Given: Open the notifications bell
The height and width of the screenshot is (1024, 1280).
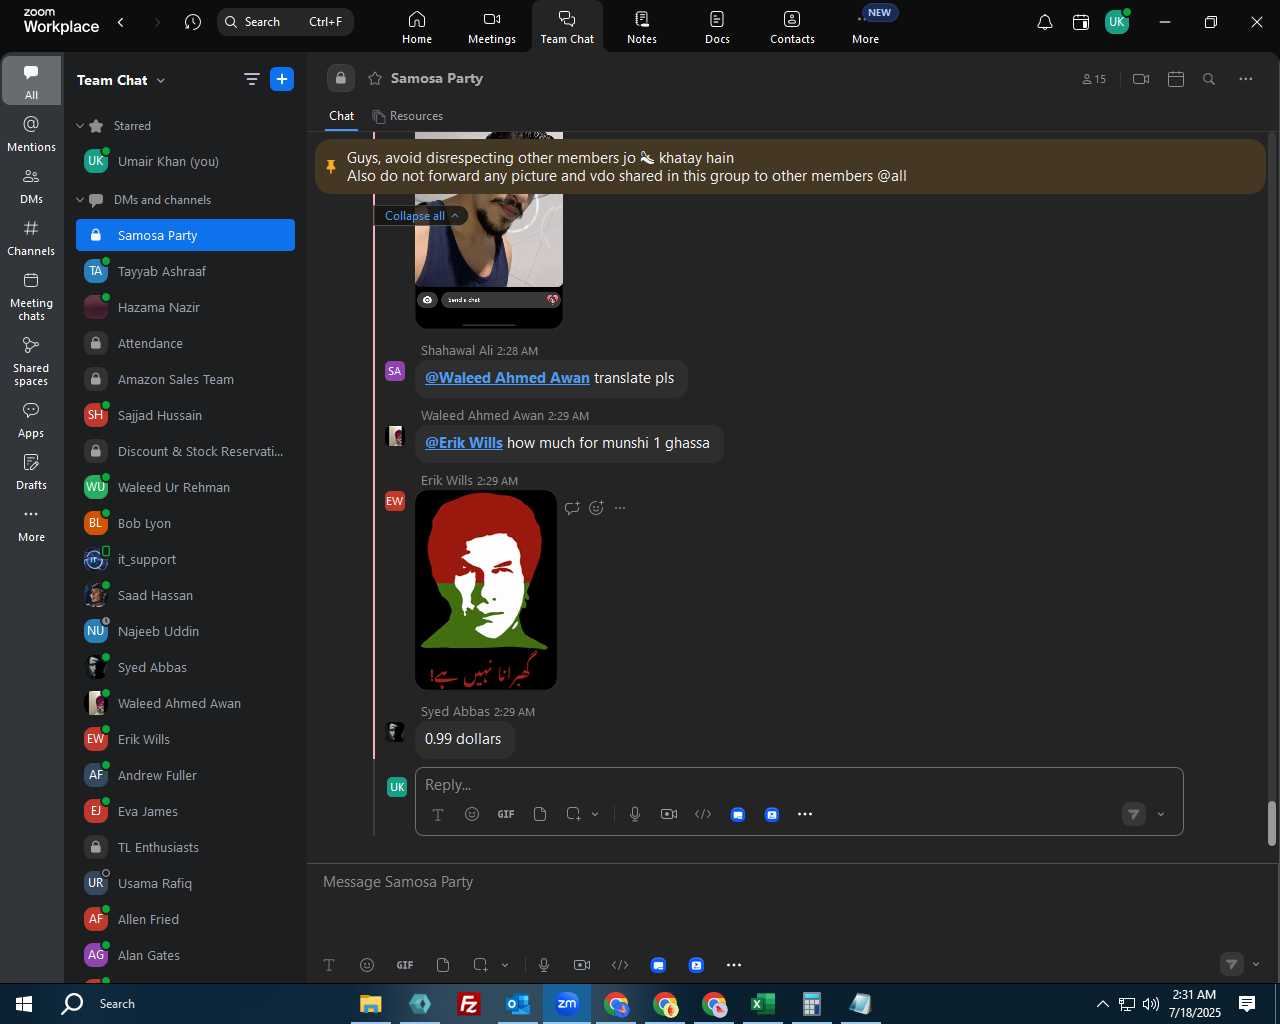Looking at the screenshot, I should tap(1044, 22).
